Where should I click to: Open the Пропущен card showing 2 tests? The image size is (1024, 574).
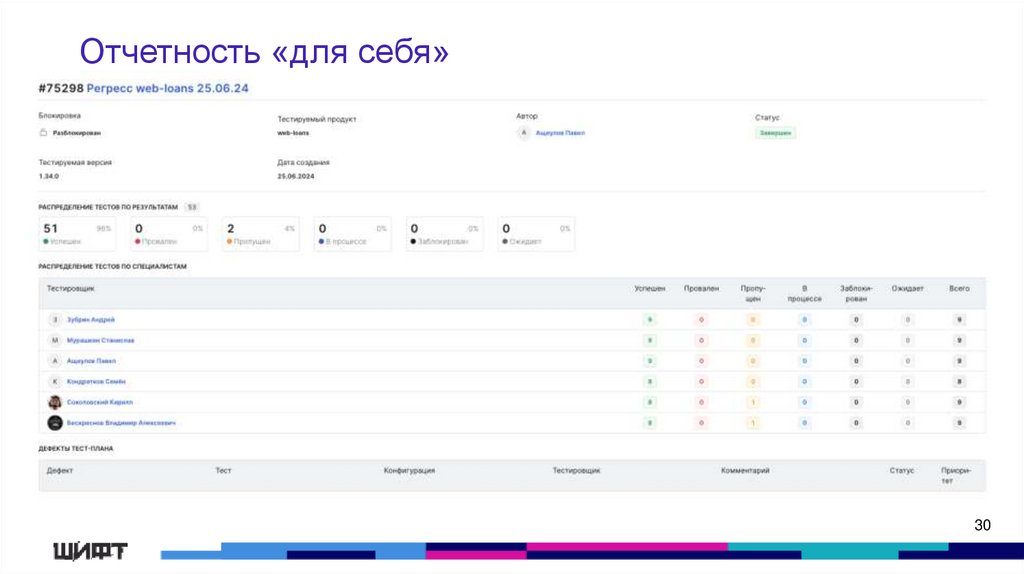pyautogui.click(x=261, y=234)
